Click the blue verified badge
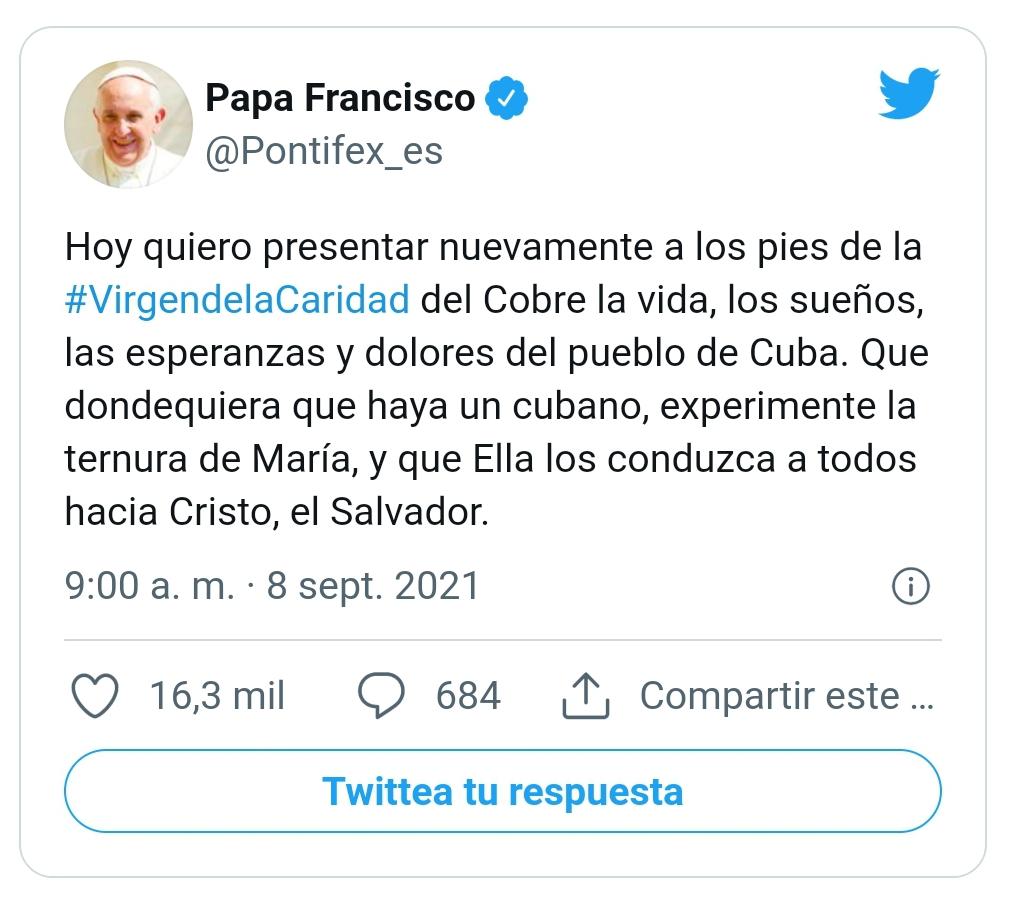The image size is (1009, 899). tap(506, 98)
